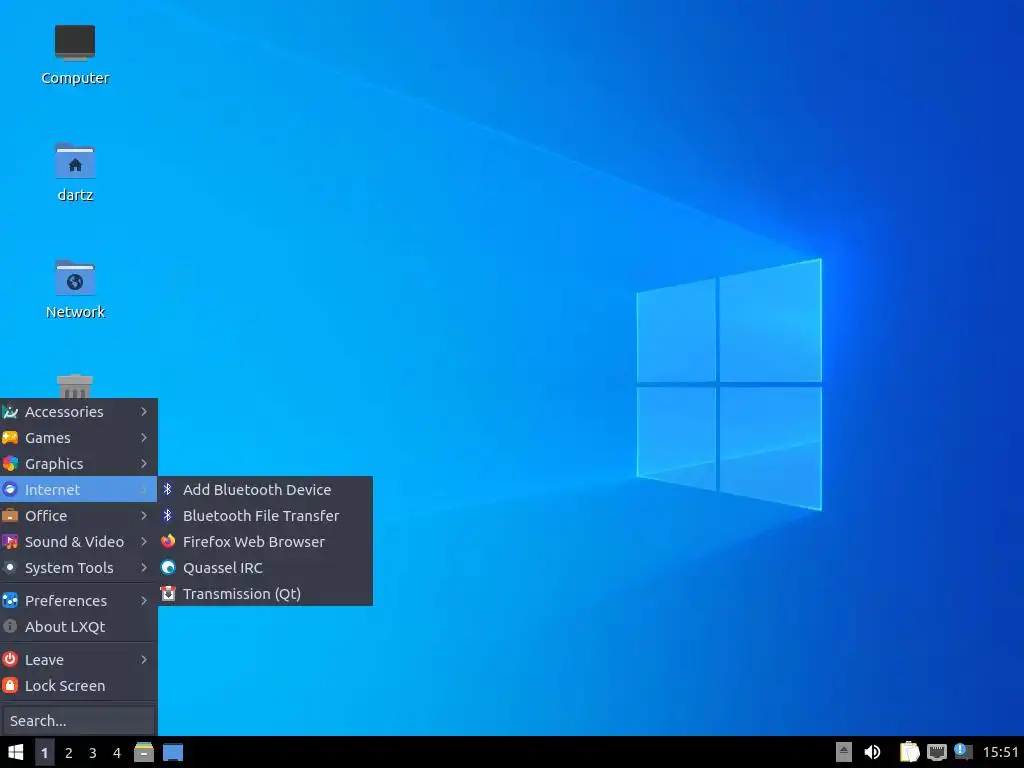Click the Transmission download icon

(168, 594)
